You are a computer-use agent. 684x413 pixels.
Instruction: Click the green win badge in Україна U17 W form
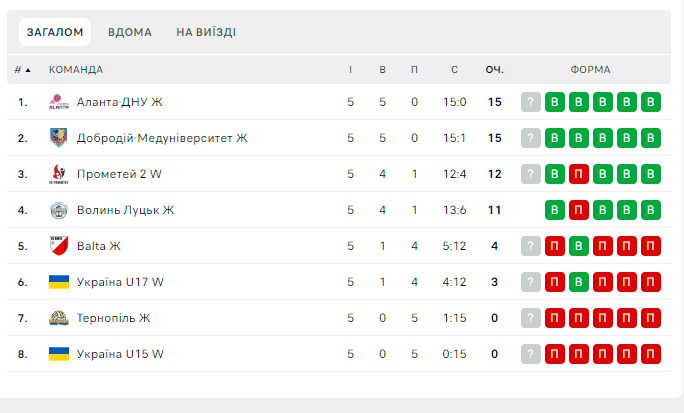(x=578, y=282)
